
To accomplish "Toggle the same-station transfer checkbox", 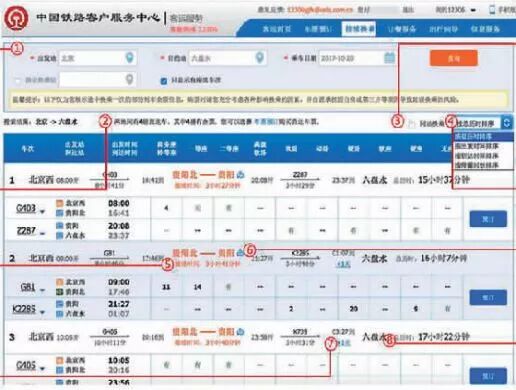I will [412, 124].
